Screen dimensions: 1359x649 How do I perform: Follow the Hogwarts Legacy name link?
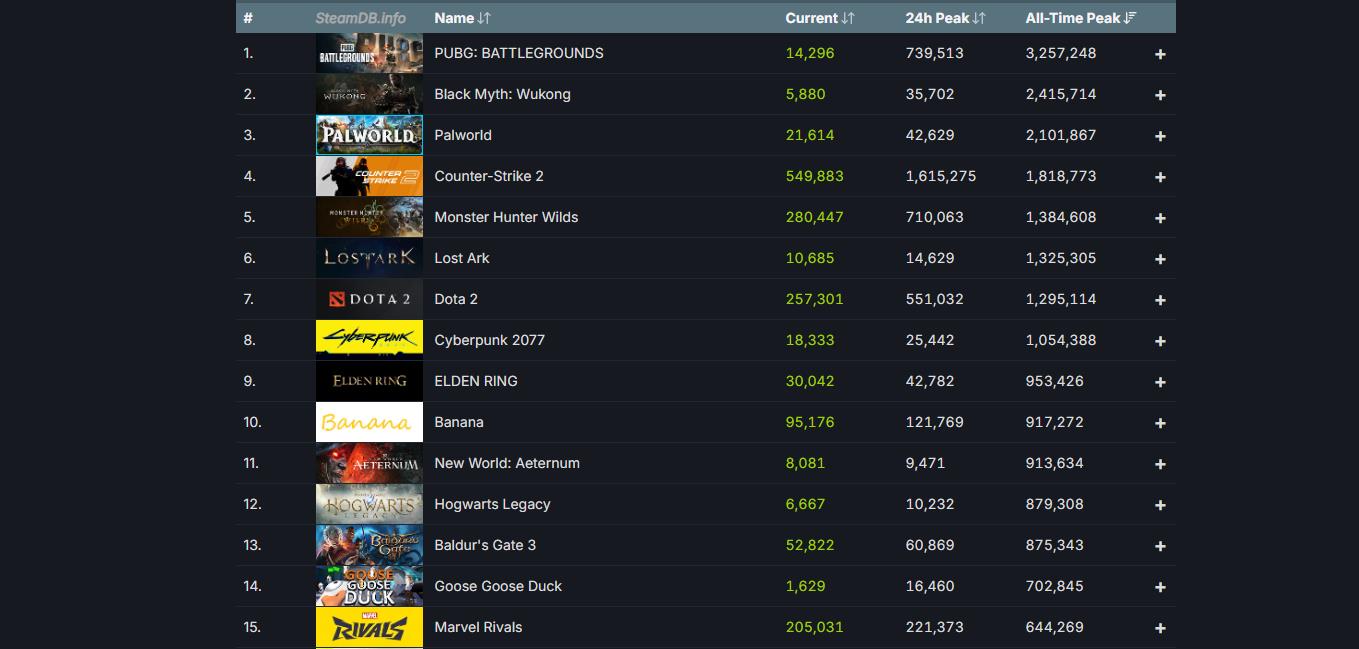tap(492, 504)
